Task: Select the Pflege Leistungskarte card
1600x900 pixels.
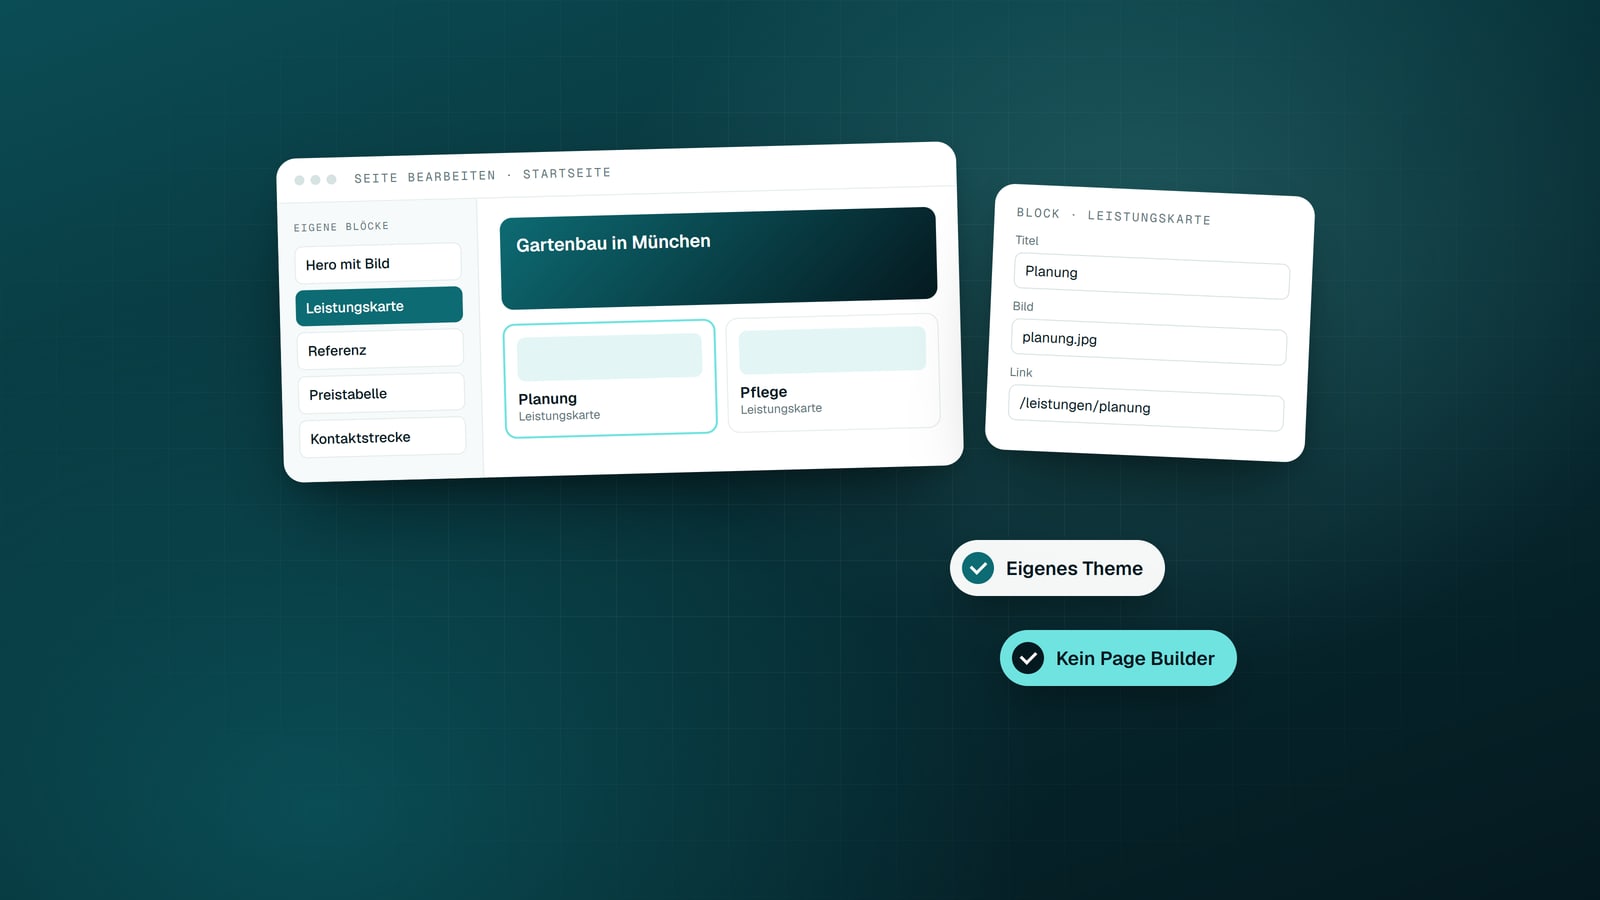Action: click(x=833, y=372)
